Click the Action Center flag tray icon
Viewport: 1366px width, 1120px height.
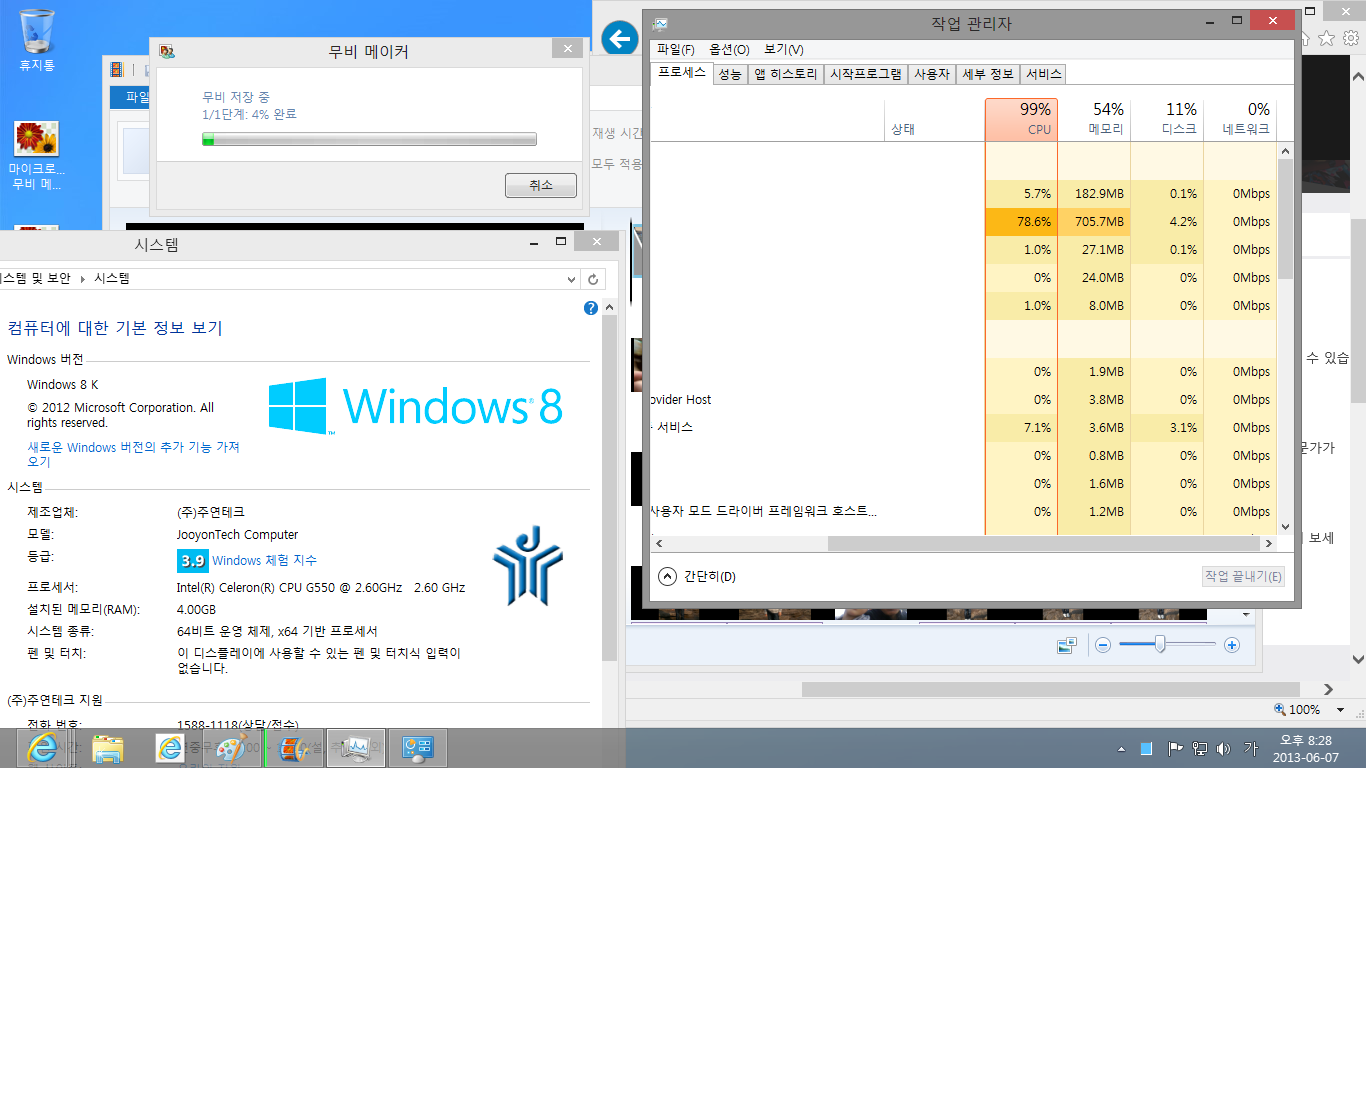coord(1175,749)
